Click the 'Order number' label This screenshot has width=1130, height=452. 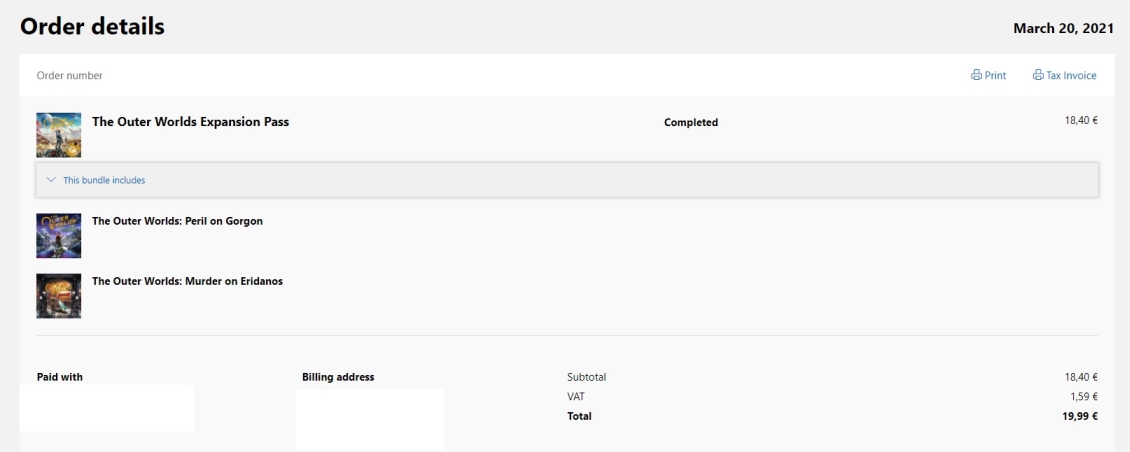pos(69,76)
